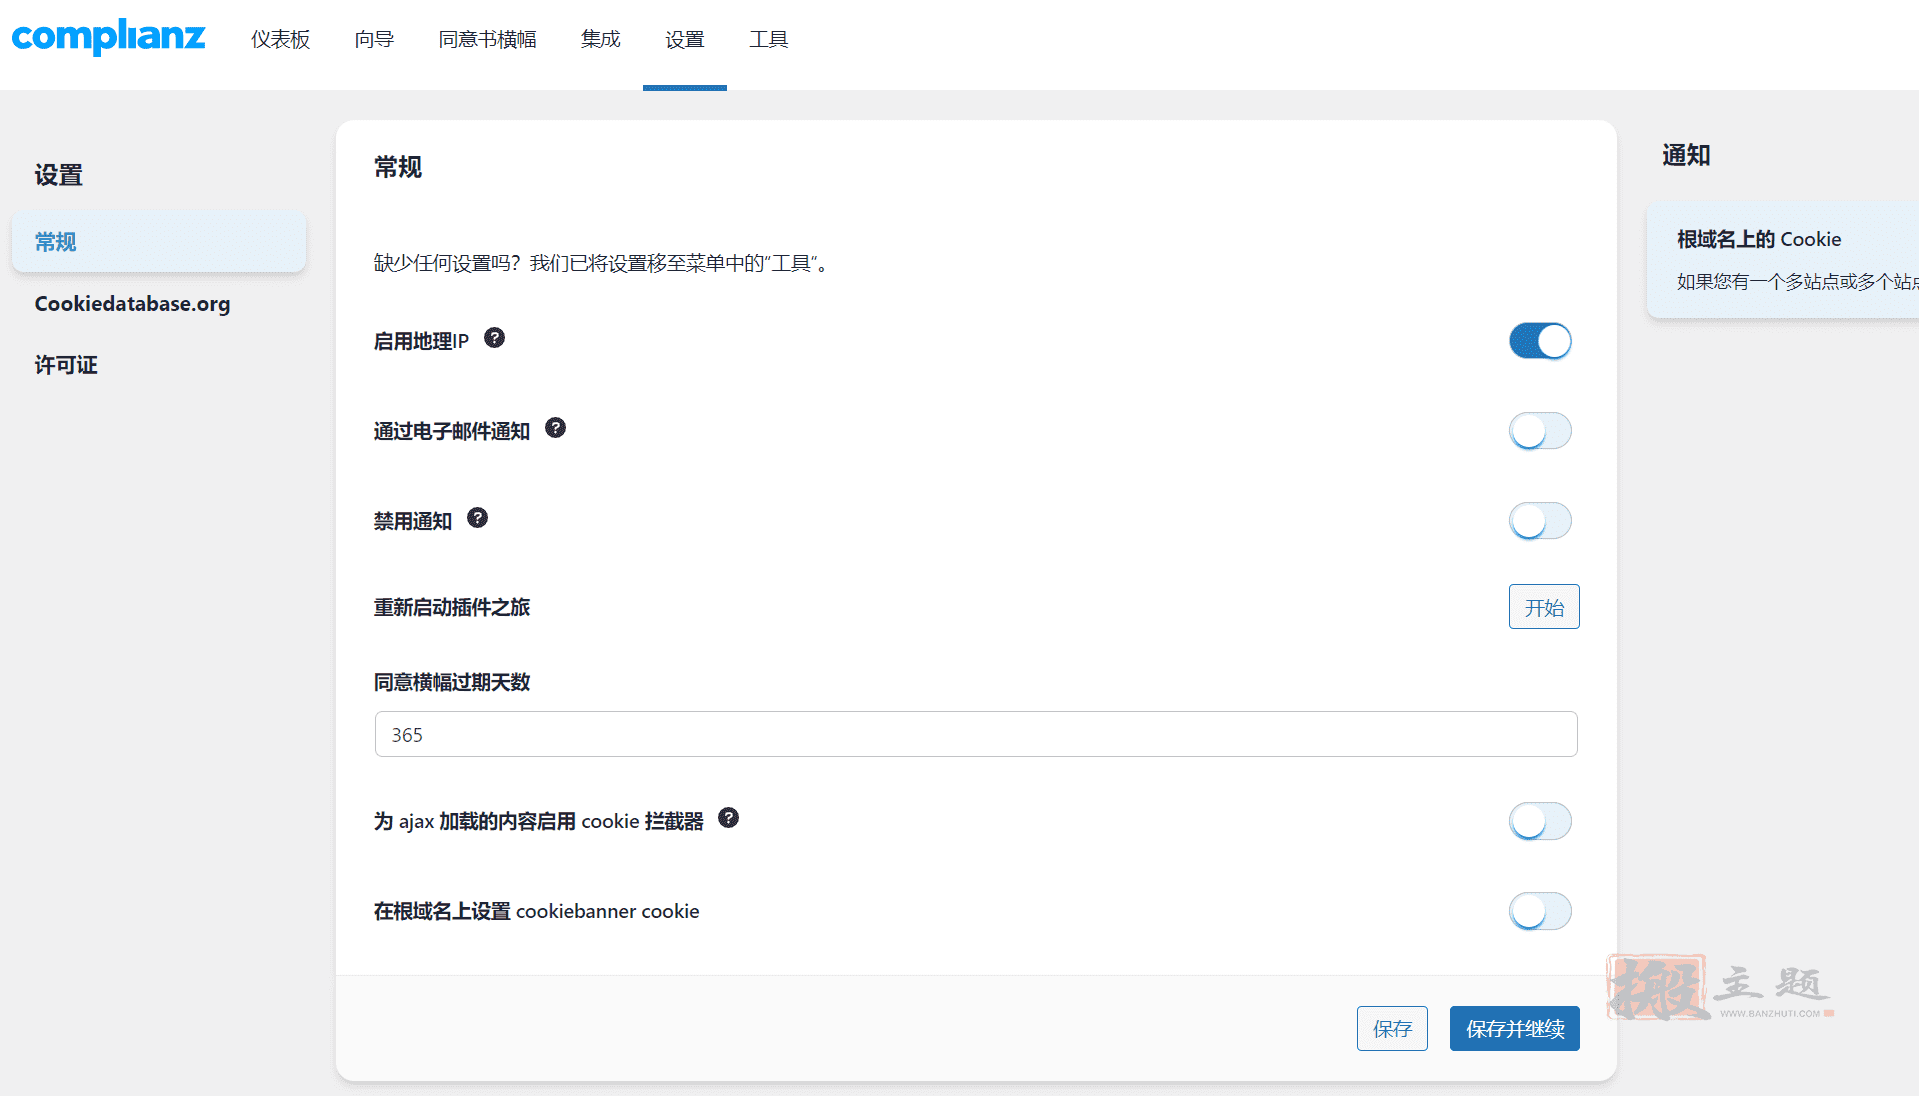Open help tooltip for 通过电子邮件通知
This screenshot has width=1919, height=1096.
point(555,428)
